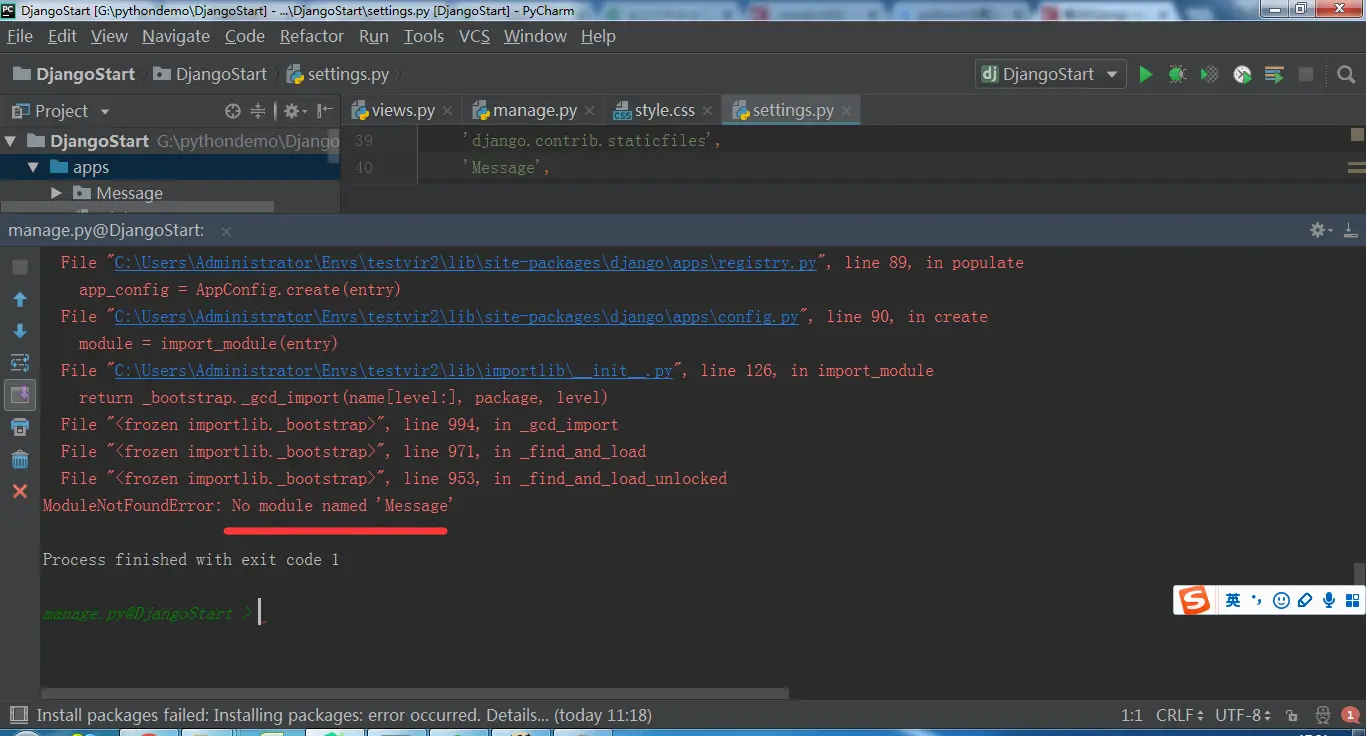Click the 1:1 caret position indicator

pyautogui.click(x=1131, y=715)
